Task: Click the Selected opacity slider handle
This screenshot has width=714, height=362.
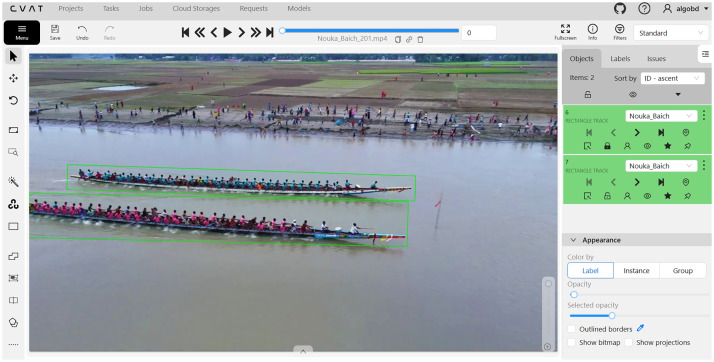Action: [612, 316]
